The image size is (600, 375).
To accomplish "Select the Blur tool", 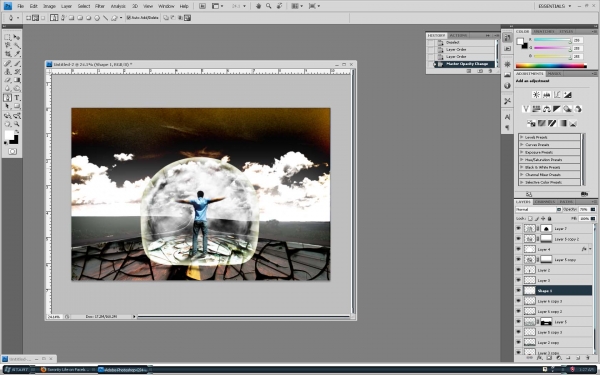I will [x=7, y=89].
